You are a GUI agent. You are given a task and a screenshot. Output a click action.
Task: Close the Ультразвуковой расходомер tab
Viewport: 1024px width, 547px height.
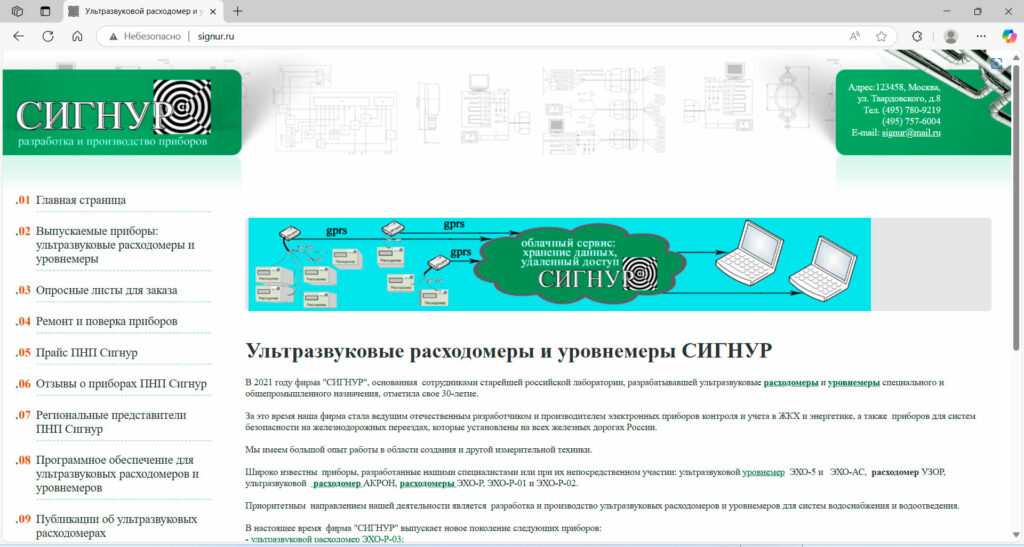[x=213, y=11]
